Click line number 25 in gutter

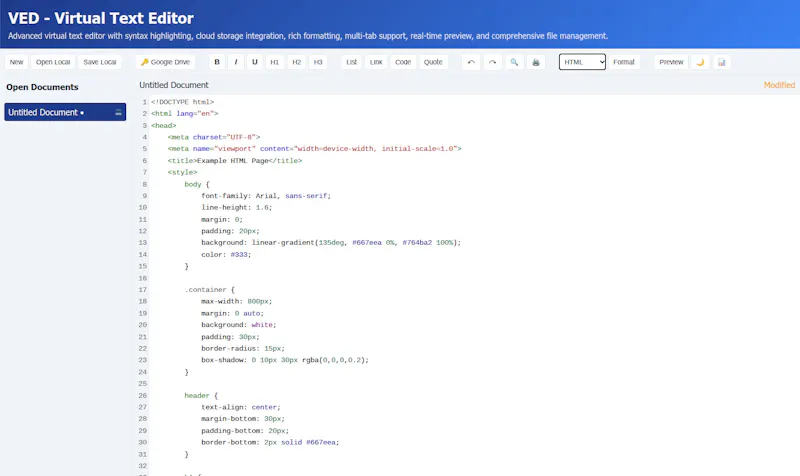pyautogui.click(x=143, y=384)
